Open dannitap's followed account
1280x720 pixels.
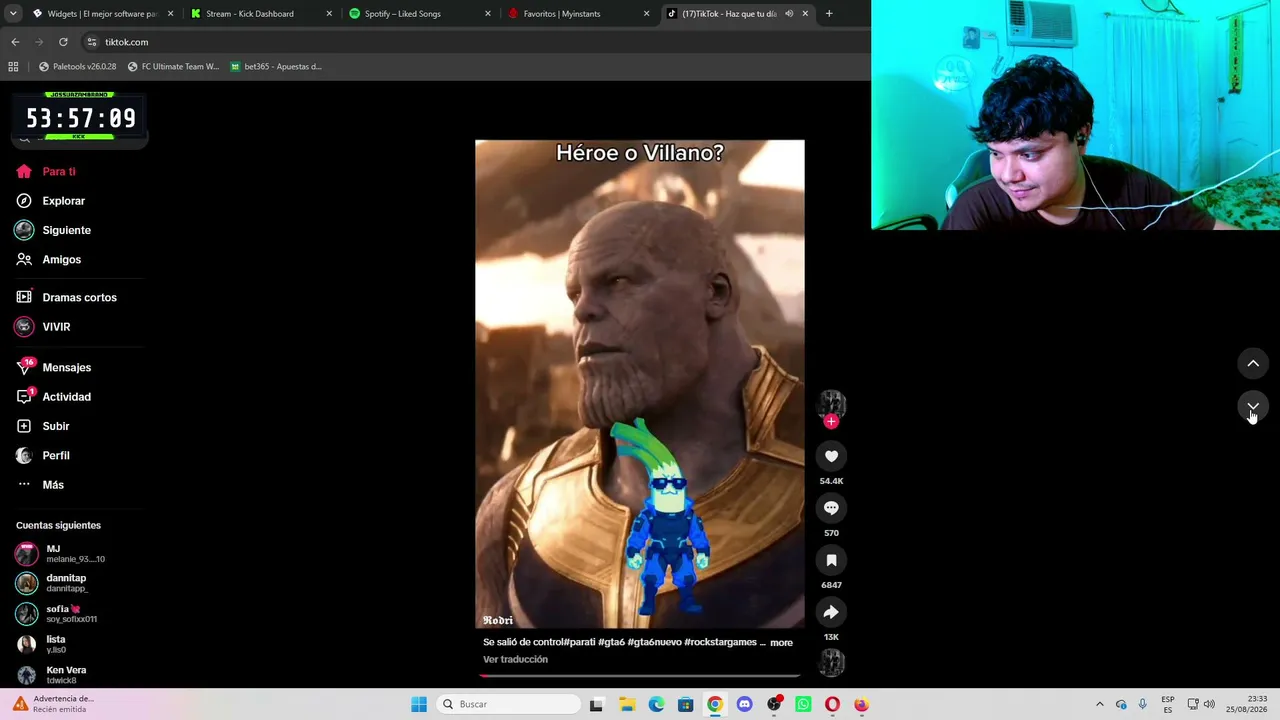tap(52, 583)
